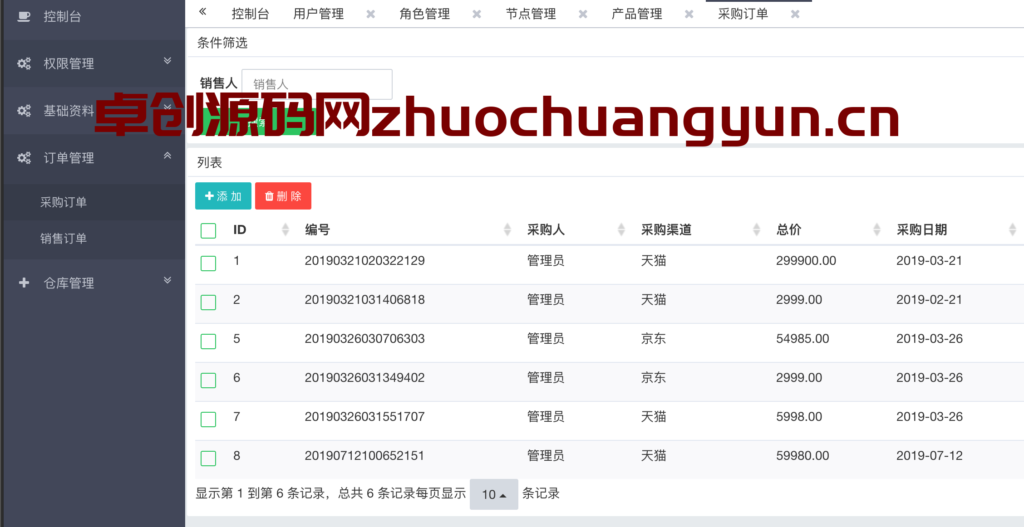Collapse the 订单管理 menu chevron

(x=167, y=155)
